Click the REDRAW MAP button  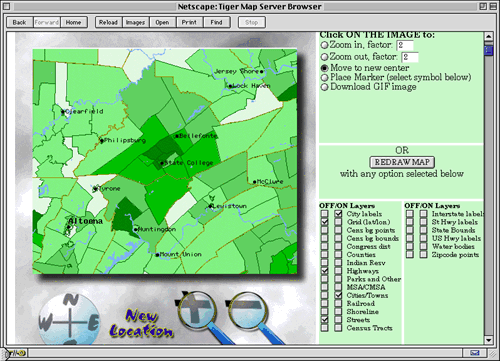pyautogui.click(x=402, y=162)
